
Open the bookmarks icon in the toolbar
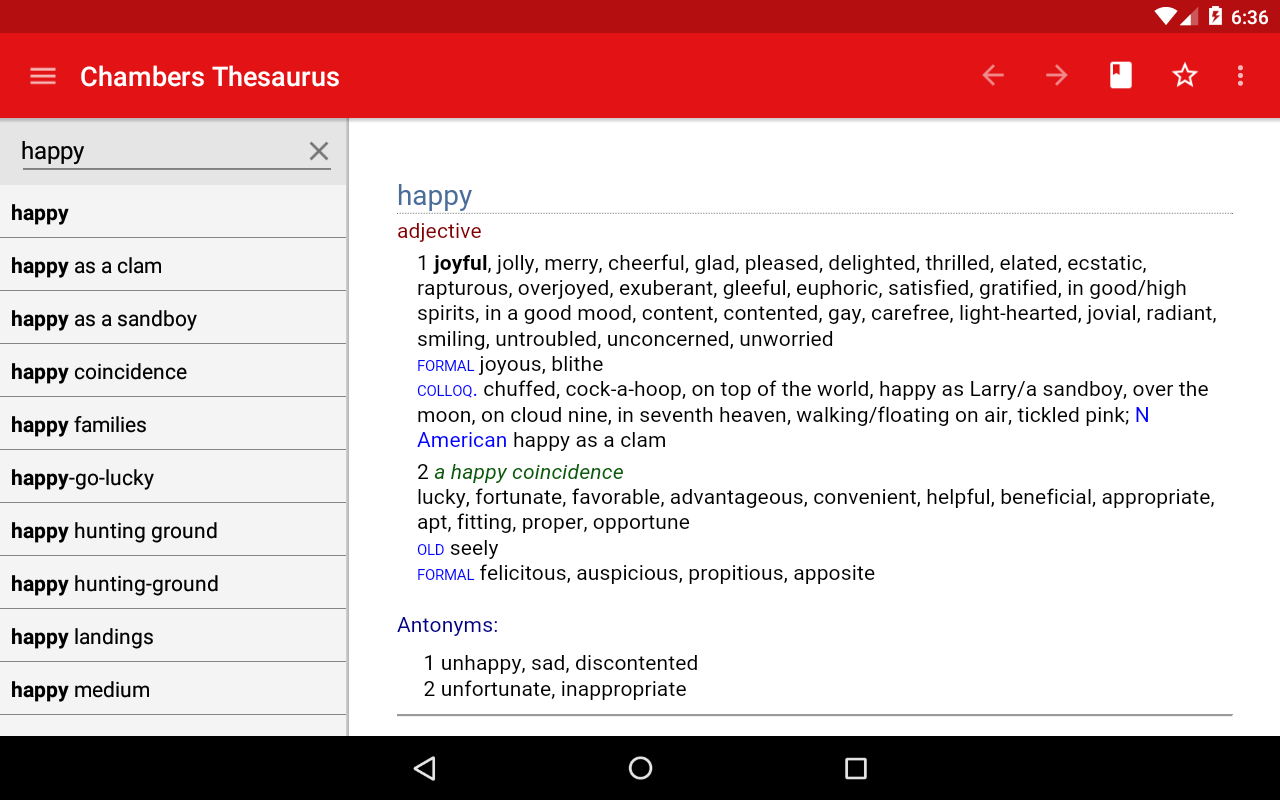(1120, 75)
